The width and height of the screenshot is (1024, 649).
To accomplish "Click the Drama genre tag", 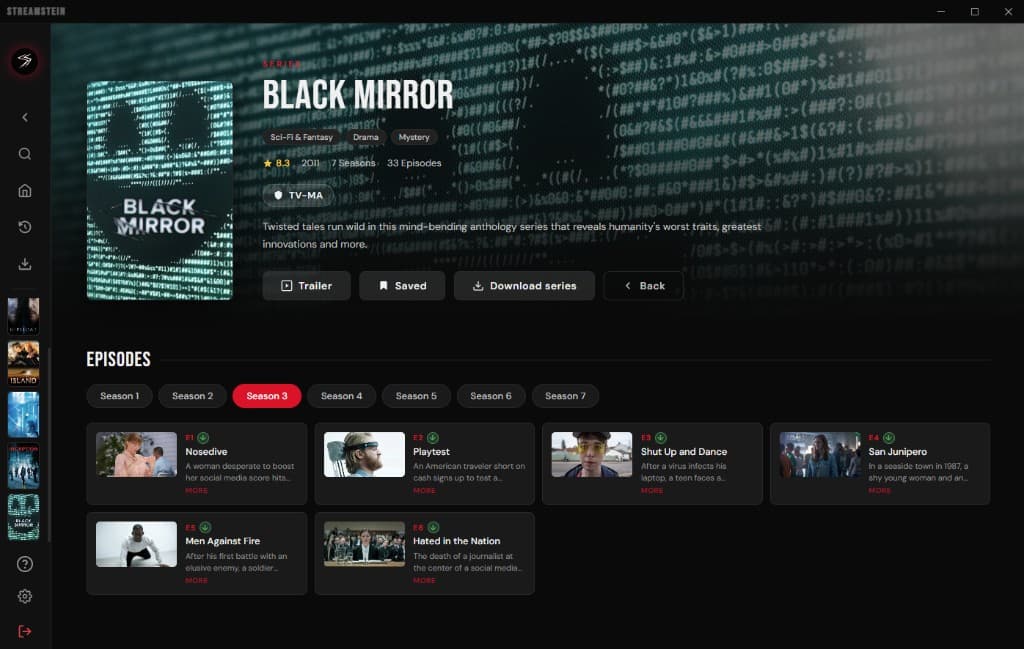I will click(366, 137).
